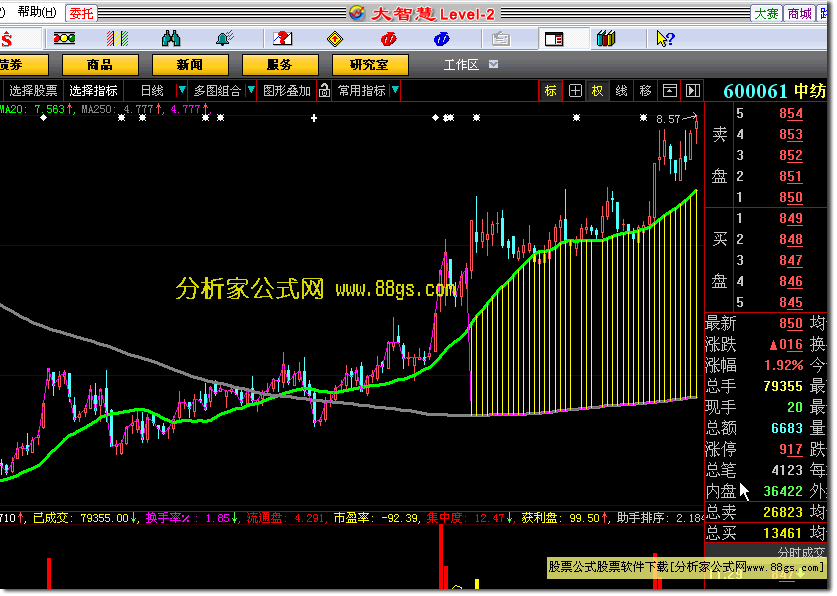This screenshot has height=596, width=837.
Task: Click buy level 3 price 847
Action: pos(791,260)
